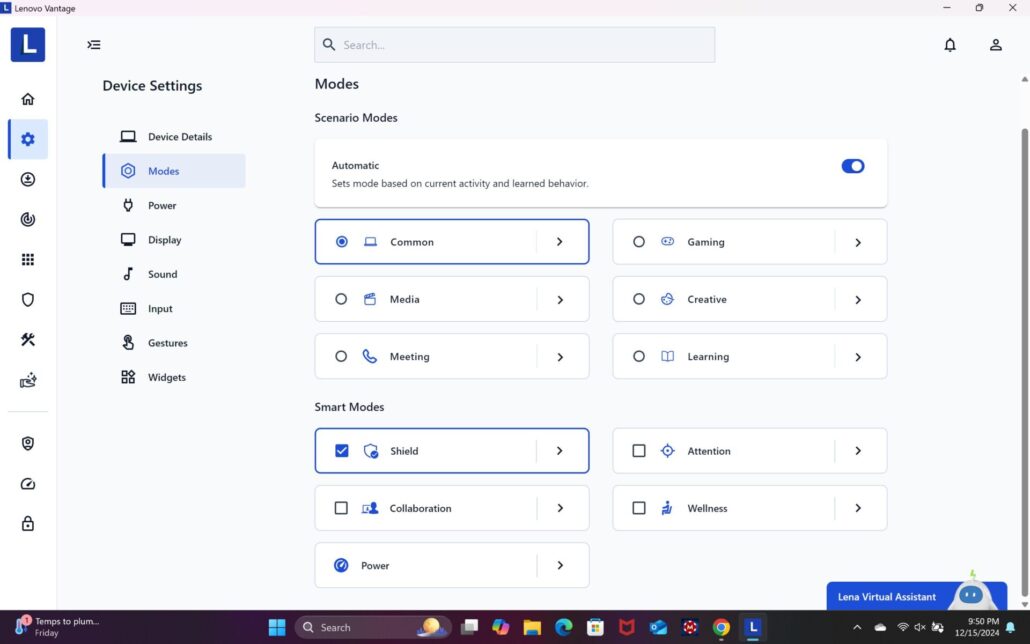1030x644 pixels.
Task: Click the Wi-Fi icon in system tray
Action: pyautogui.click(x=903, y=628)
